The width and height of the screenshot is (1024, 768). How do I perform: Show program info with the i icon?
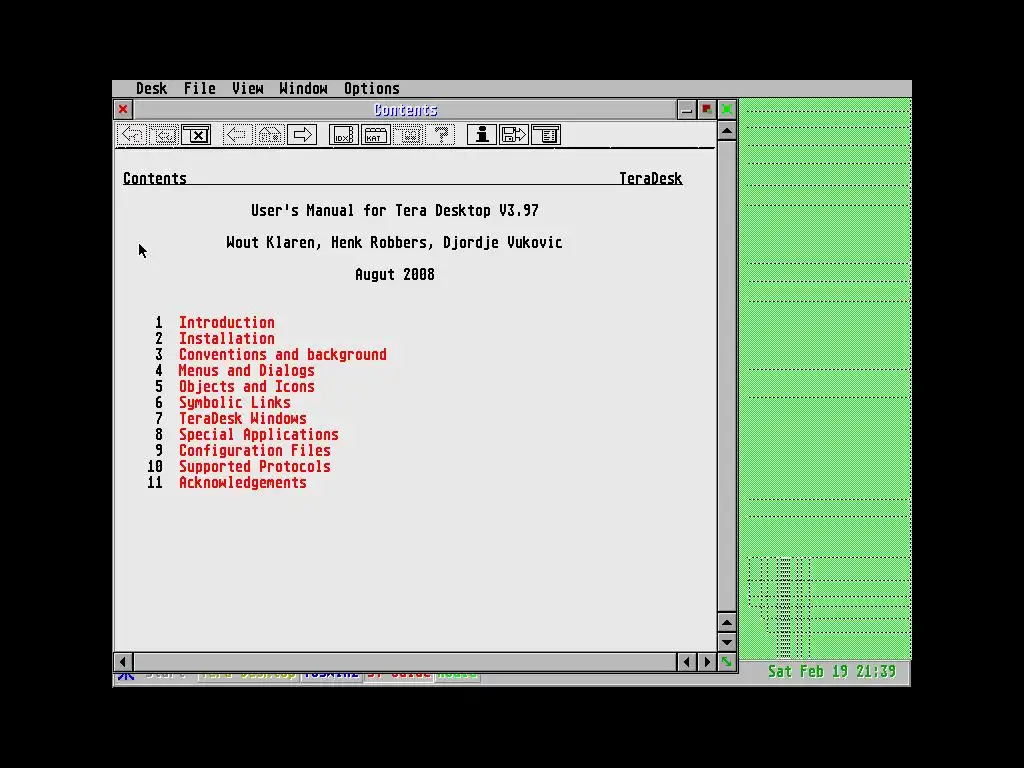(x=482, y=135)
